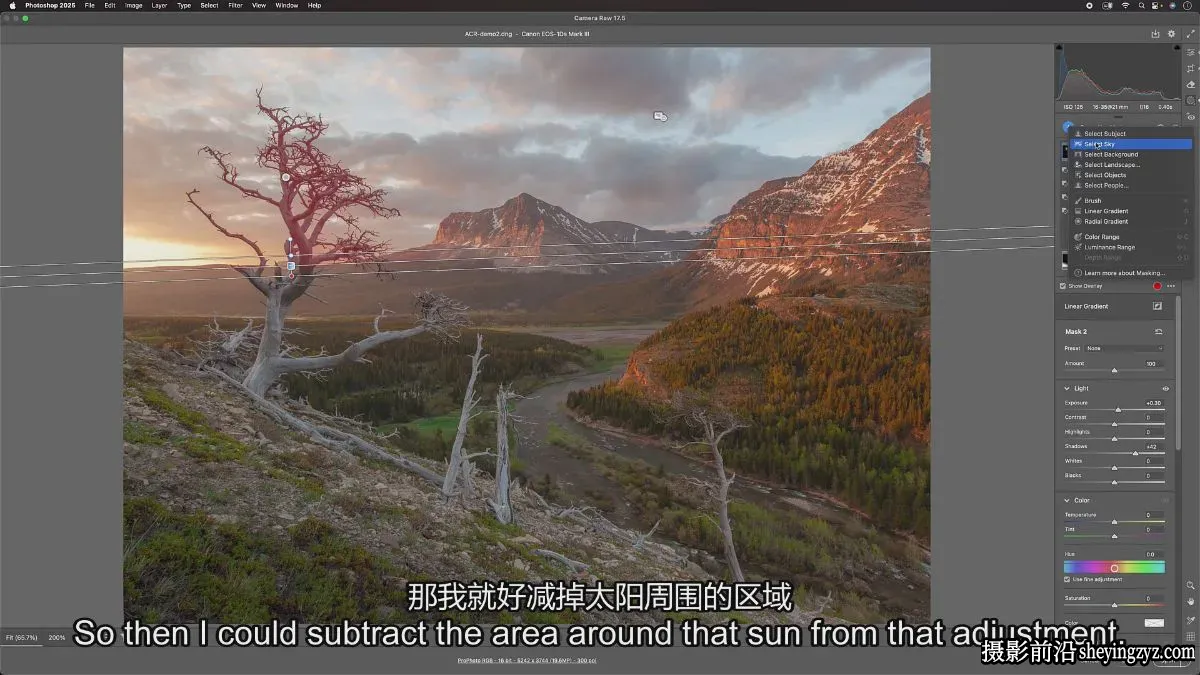Select the Red Eye tool icon

point(1190,117)
